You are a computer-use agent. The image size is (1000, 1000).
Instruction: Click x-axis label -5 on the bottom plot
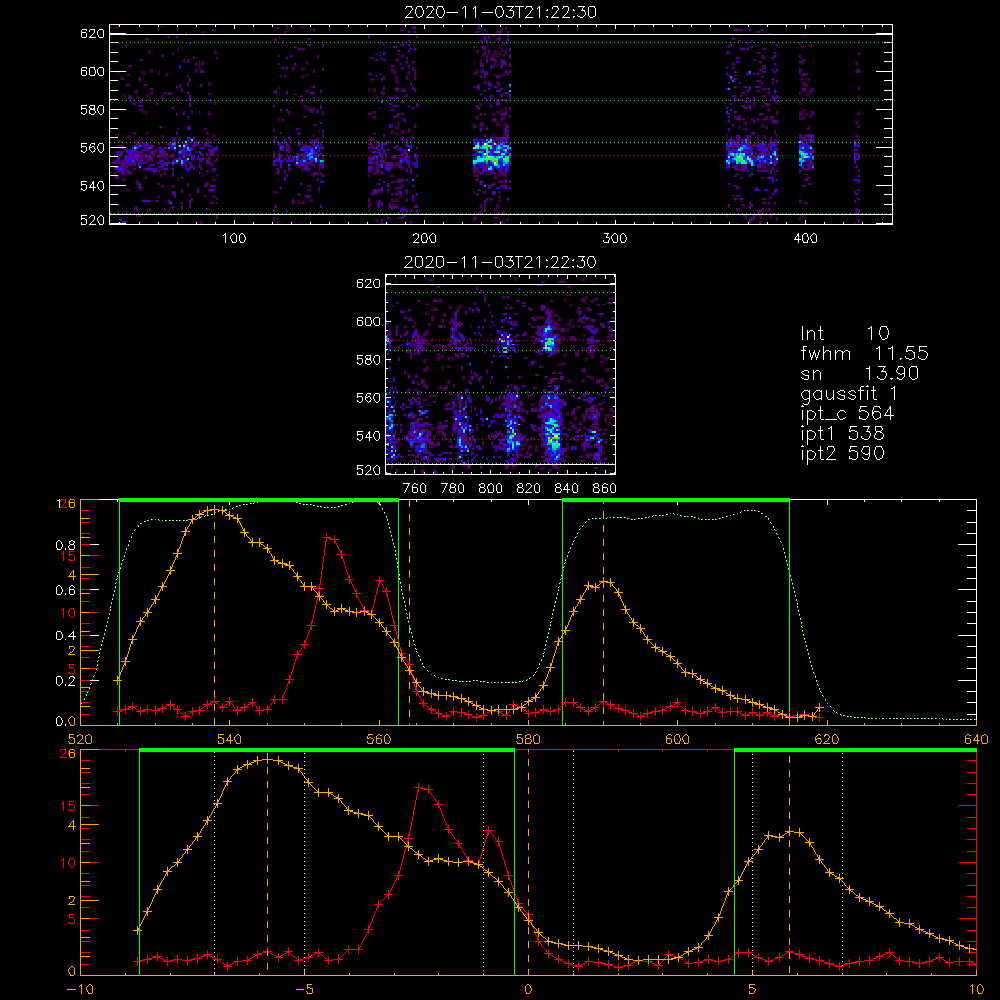click(x=304, y=990)
